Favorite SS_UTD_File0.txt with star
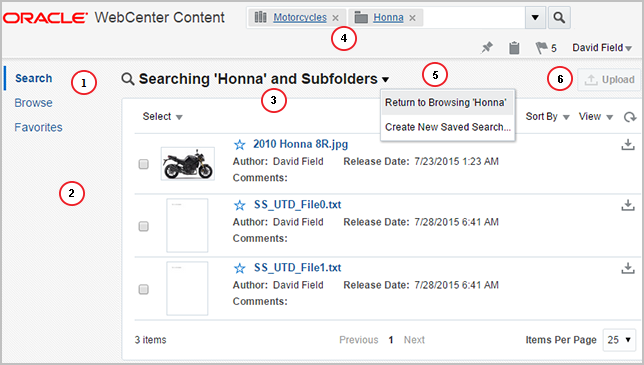Image resolution: width=644 pixels, height=365 pixels. [239, 205]
